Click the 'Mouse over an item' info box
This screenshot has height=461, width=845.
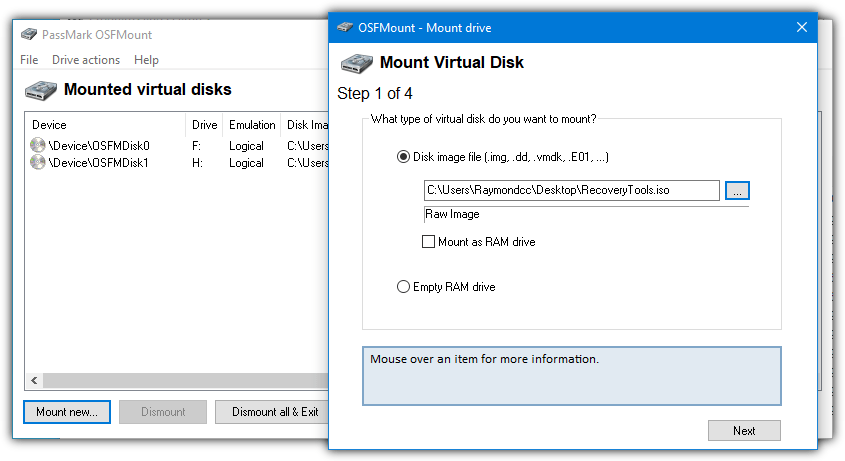(572, 376)
